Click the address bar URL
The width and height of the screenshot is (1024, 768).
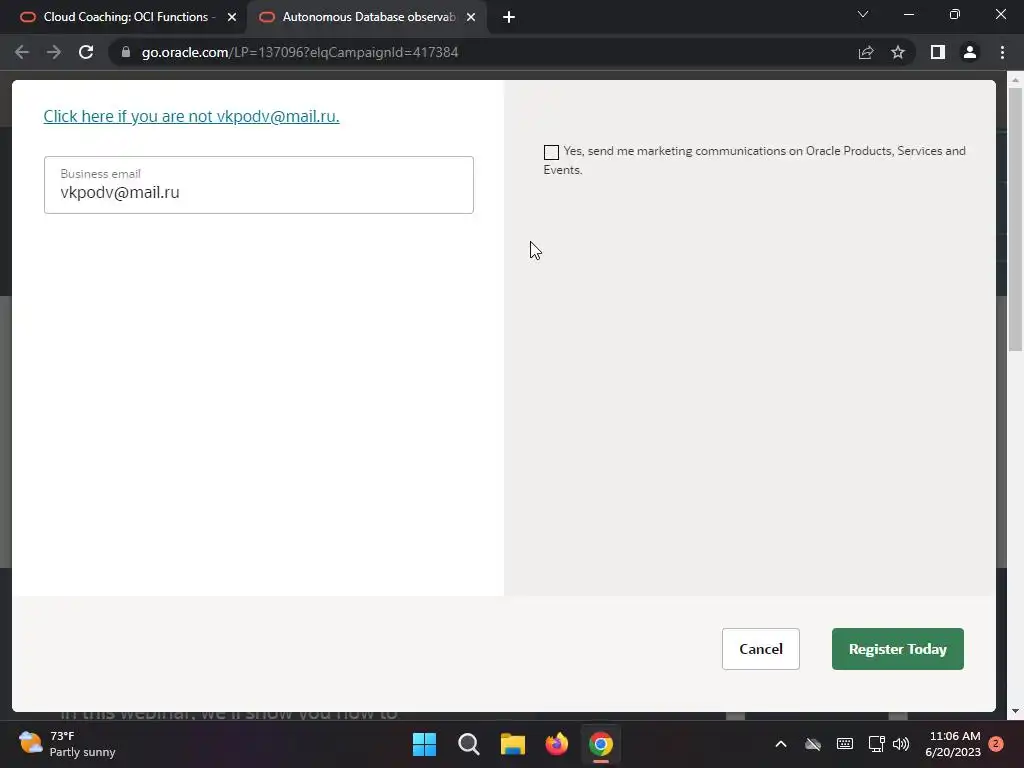coord(300,52)
